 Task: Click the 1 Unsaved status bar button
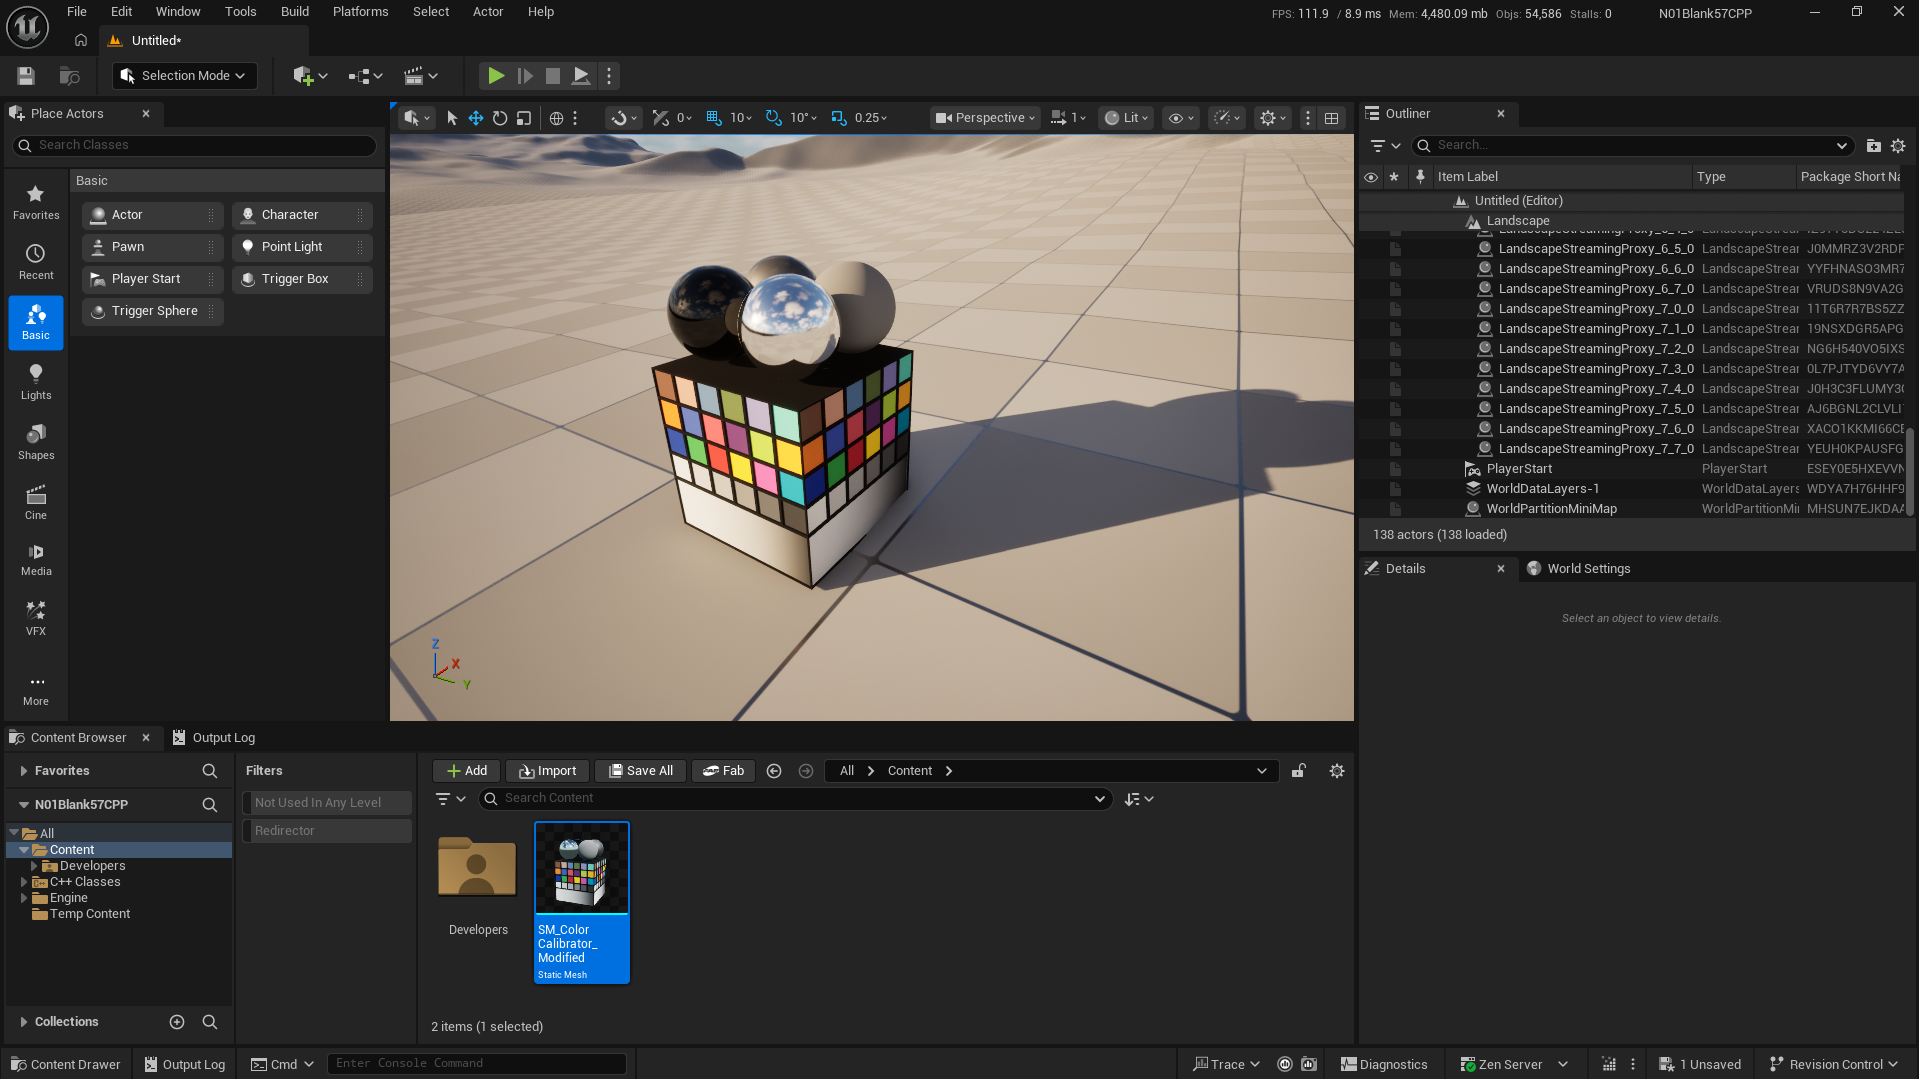(x=1700, y=1065)
